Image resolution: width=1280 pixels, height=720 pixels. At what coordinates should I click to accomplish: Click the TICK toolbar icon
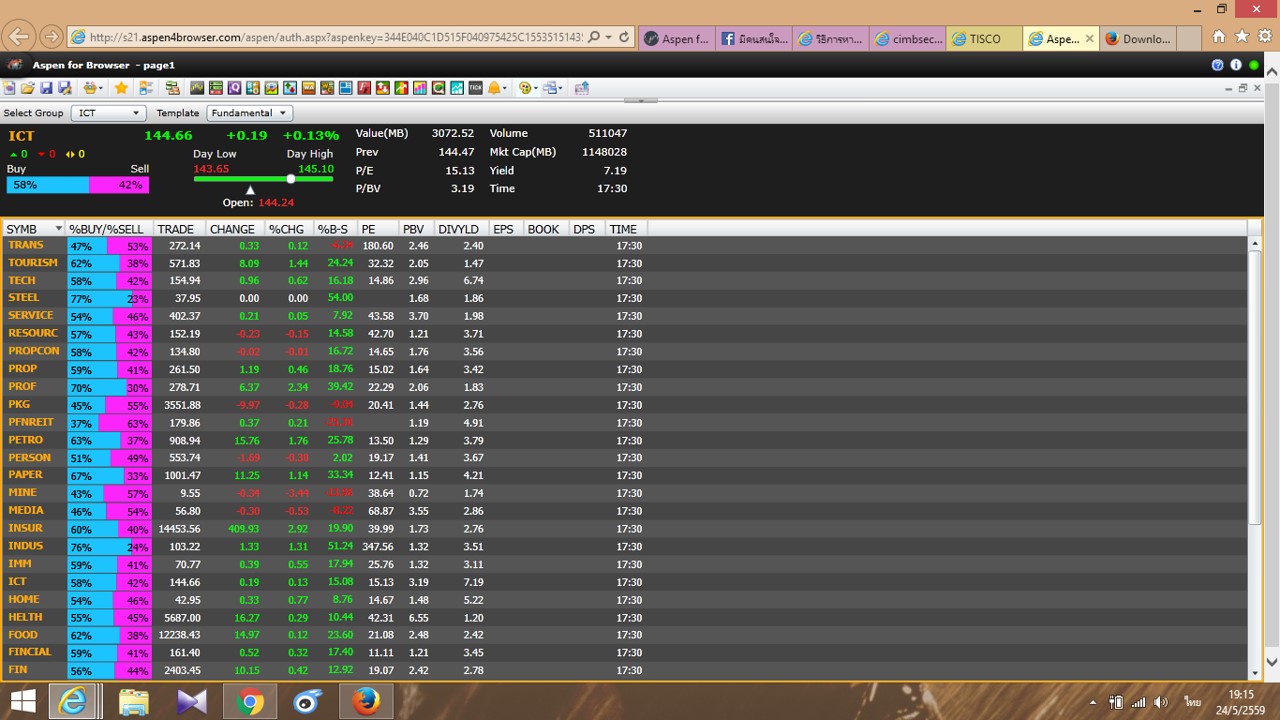tap(475, 88)
